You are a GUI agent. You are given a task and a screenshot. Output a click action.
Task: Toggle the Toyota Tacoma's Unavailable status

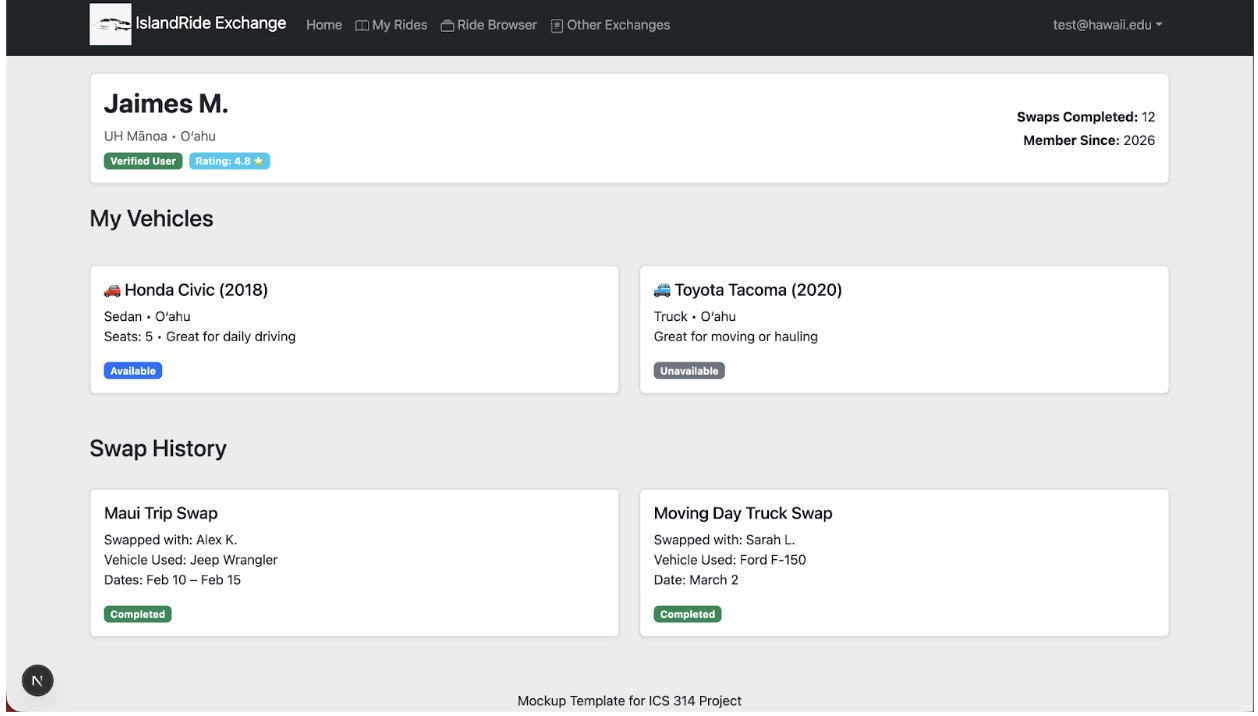(x=688, y=370)
